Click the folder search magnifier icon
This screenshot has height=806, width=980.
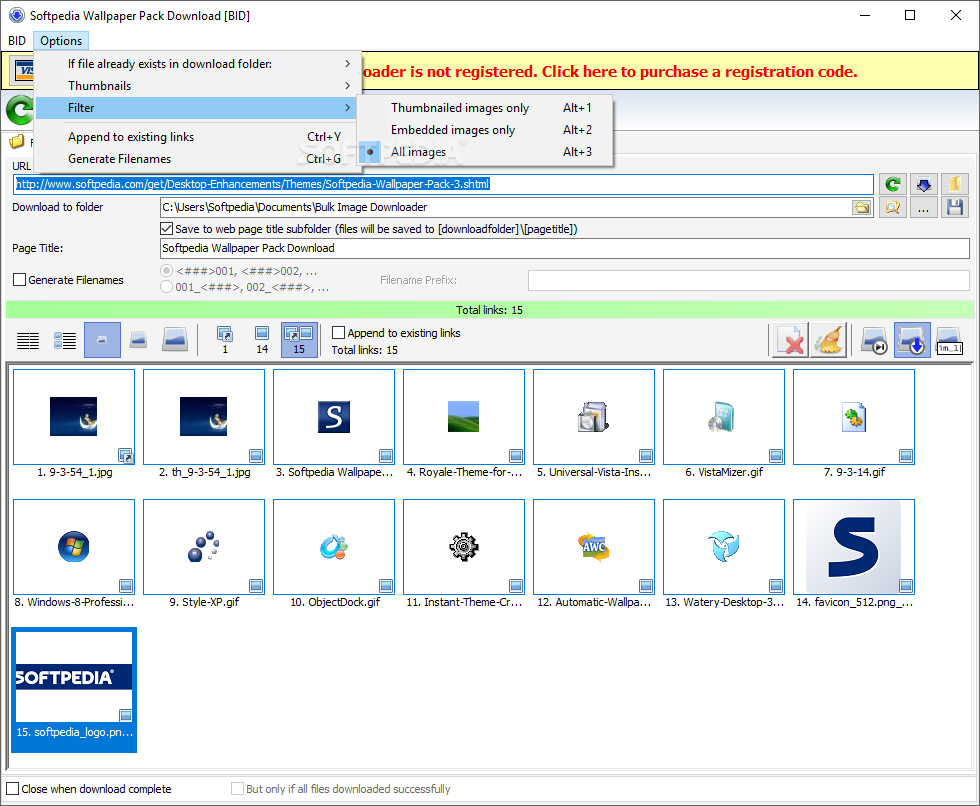(892, 207)
